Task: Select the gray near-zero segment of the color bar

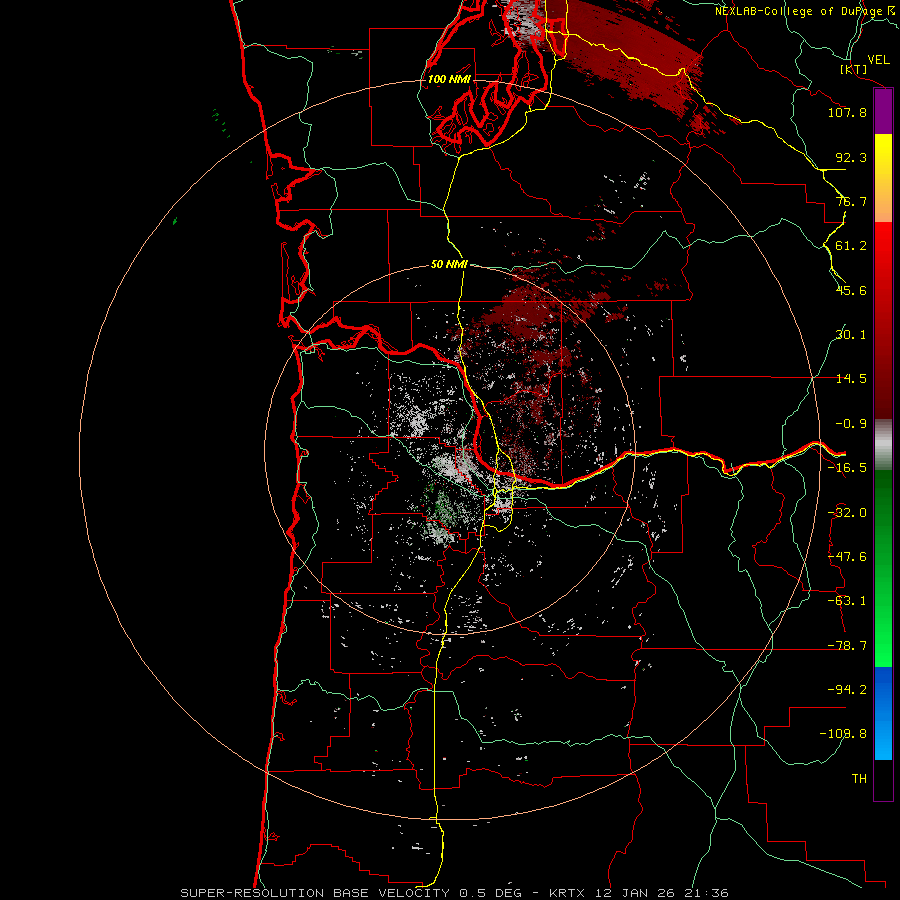Action: pyautogui.click(x=883, y=445)
